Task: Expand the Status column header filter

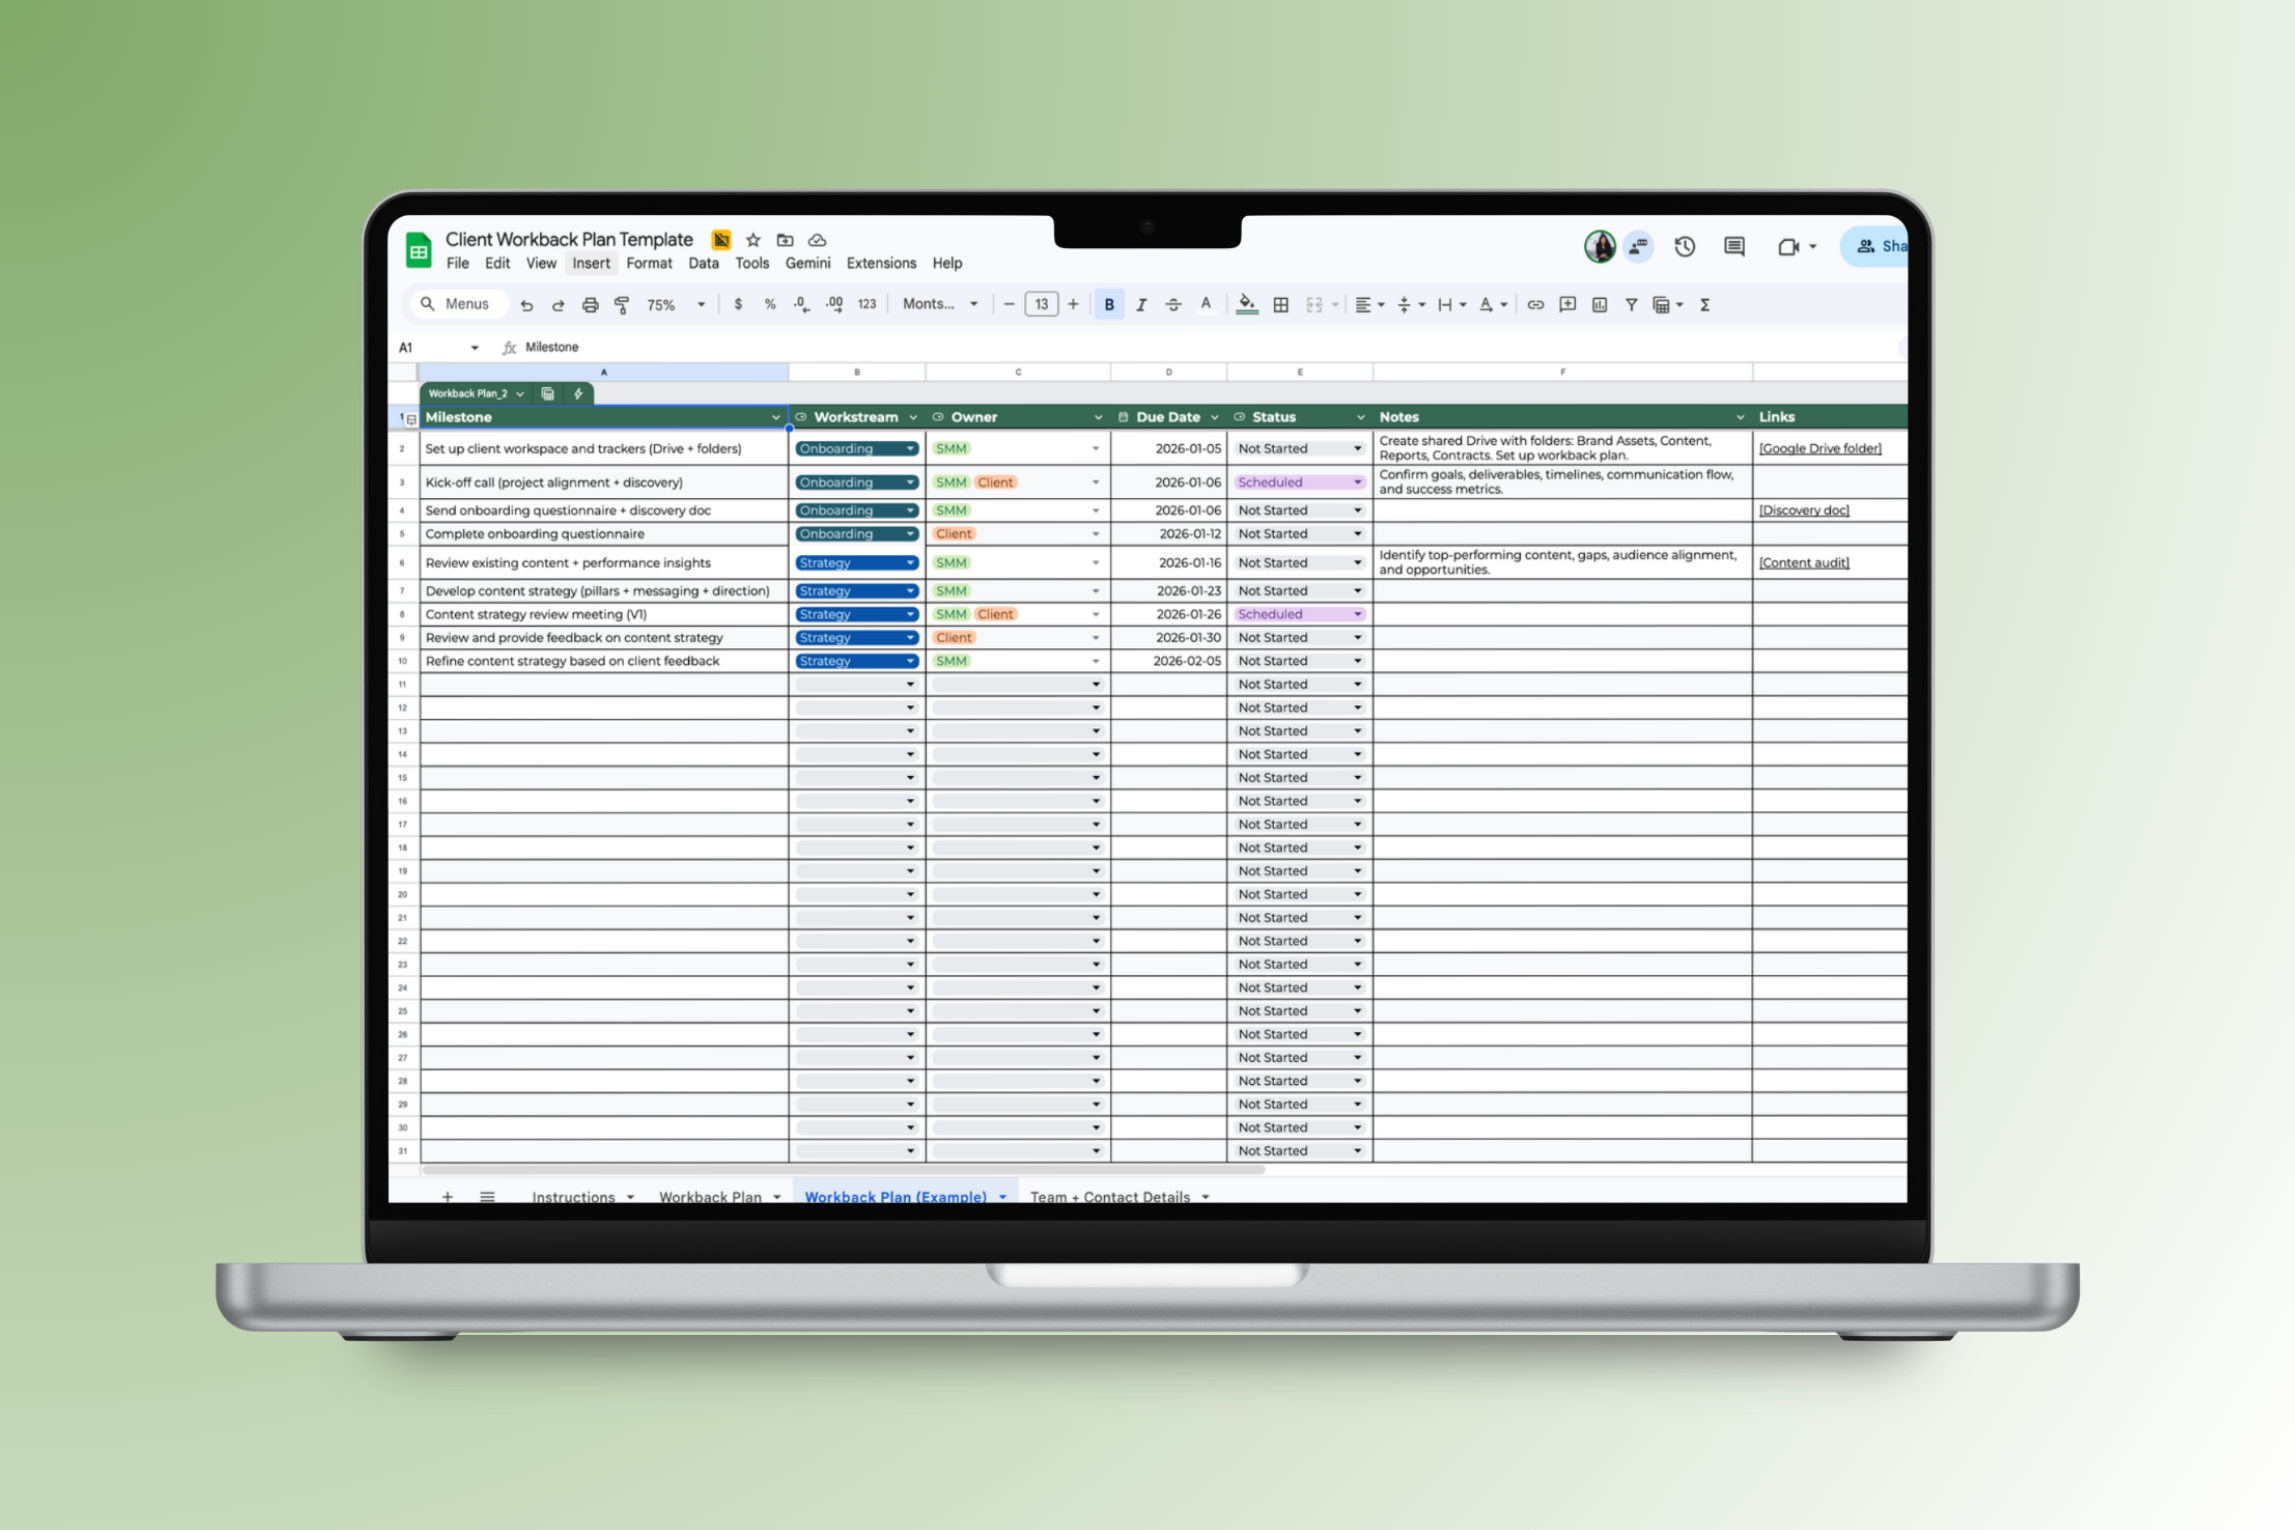Action: [x=1360, y=417]
